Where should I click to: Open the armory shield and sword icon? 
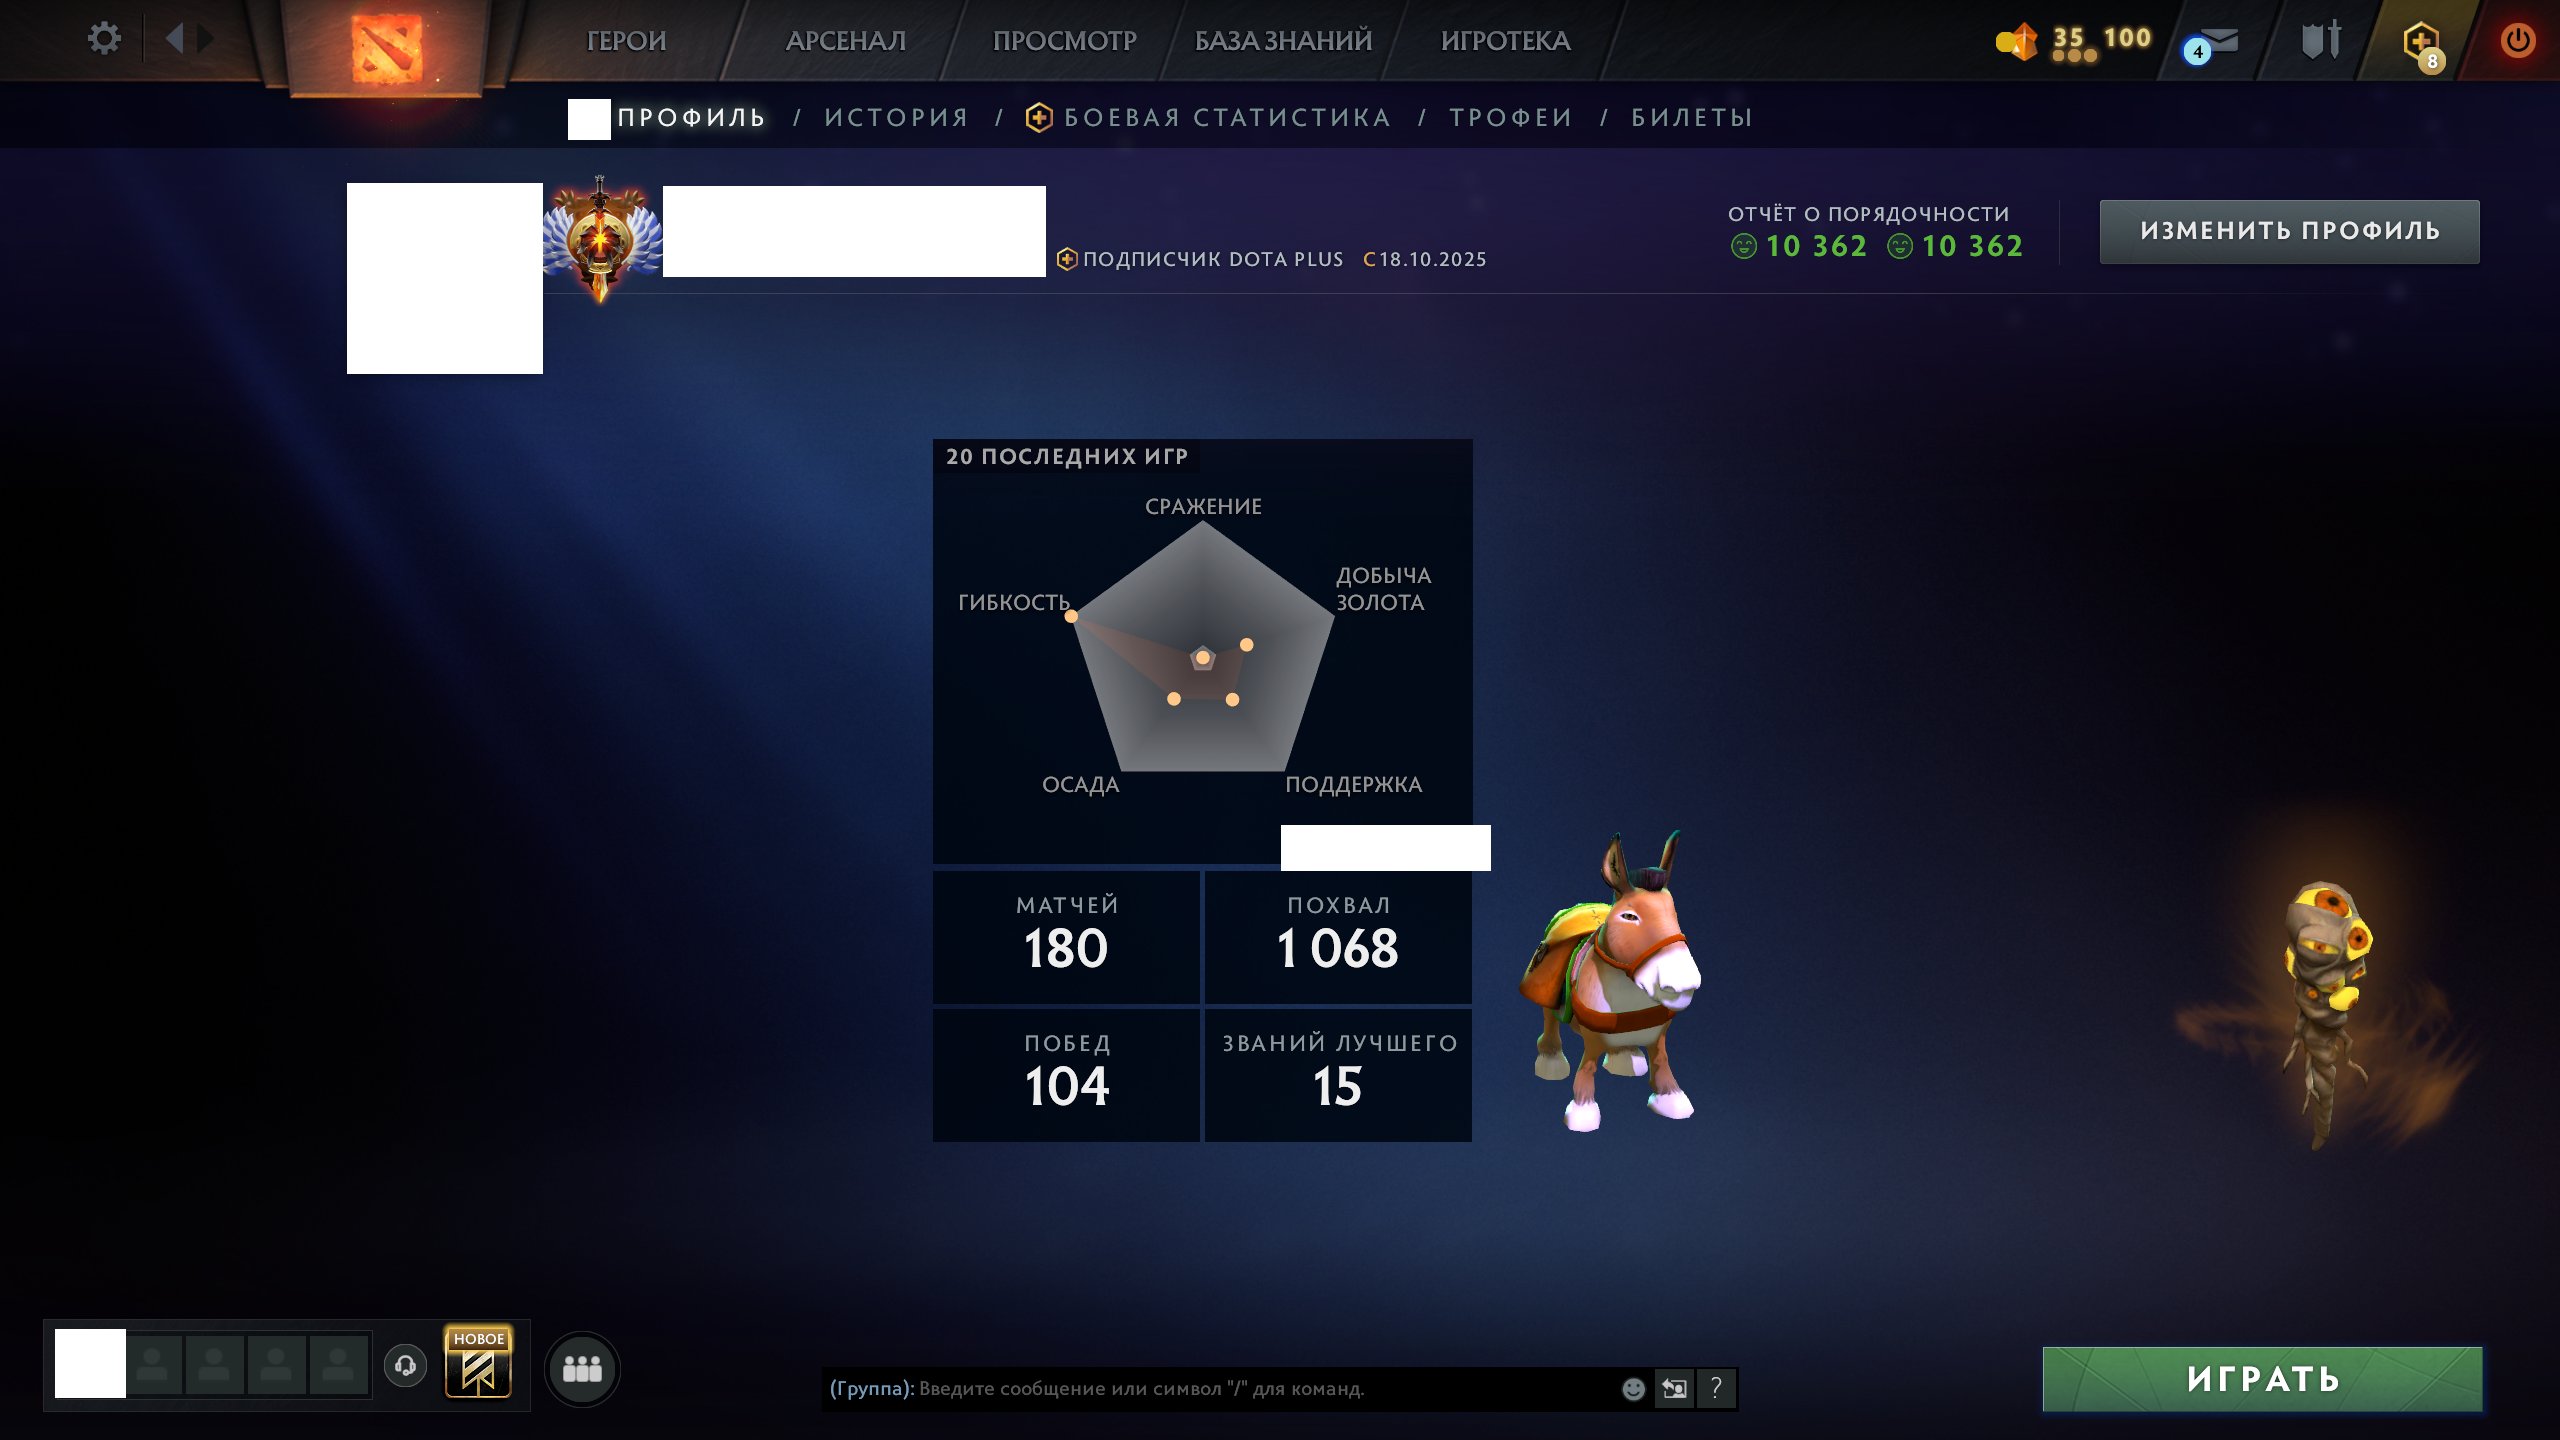coord(2321,40)
